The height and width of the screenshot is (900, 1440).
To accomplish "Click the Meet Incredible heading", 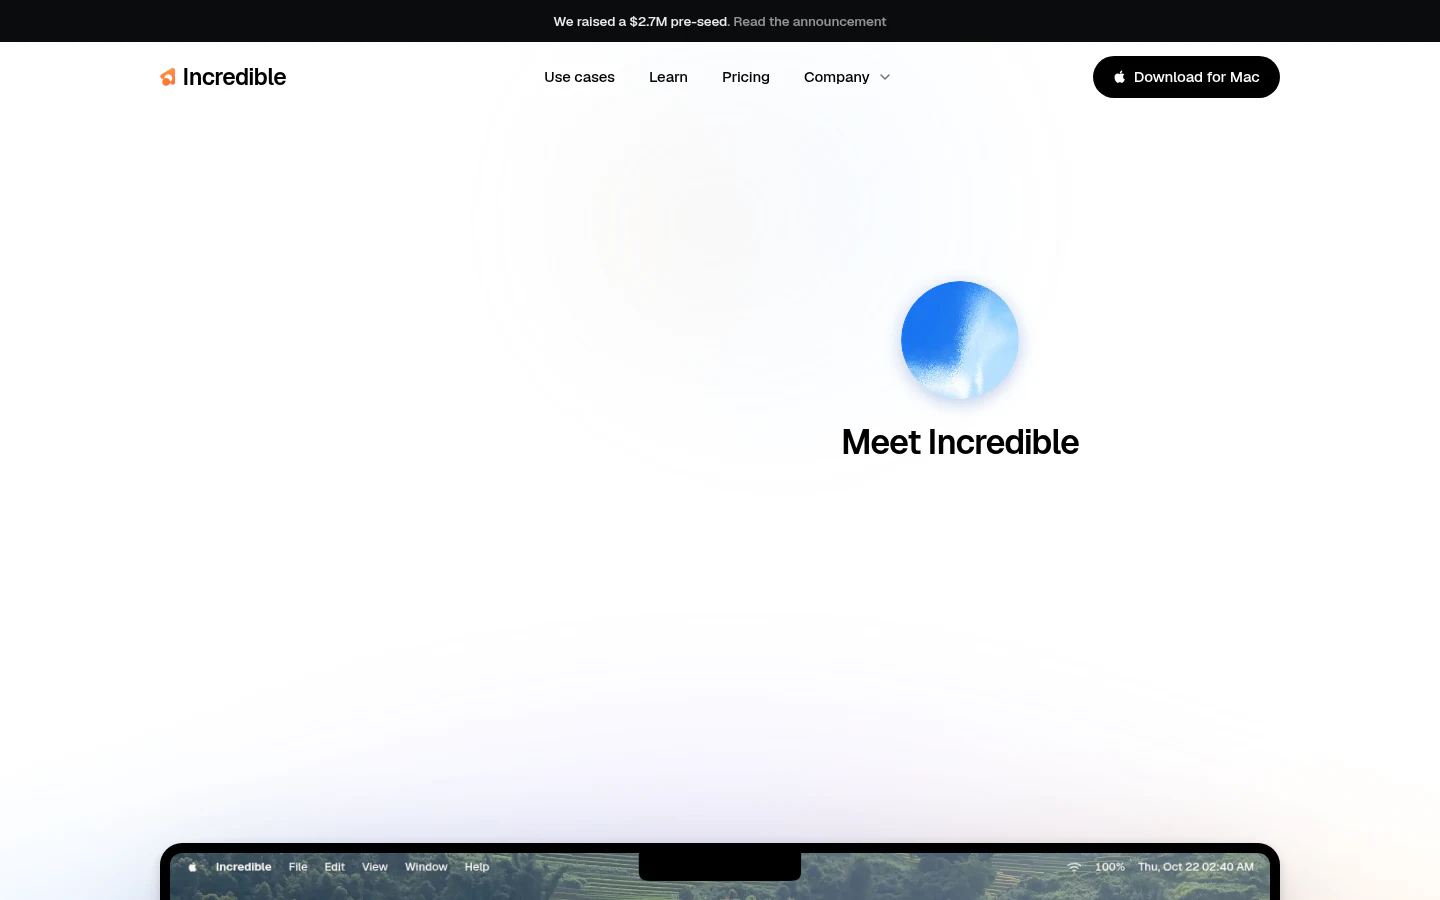I will tap(960, 442).
